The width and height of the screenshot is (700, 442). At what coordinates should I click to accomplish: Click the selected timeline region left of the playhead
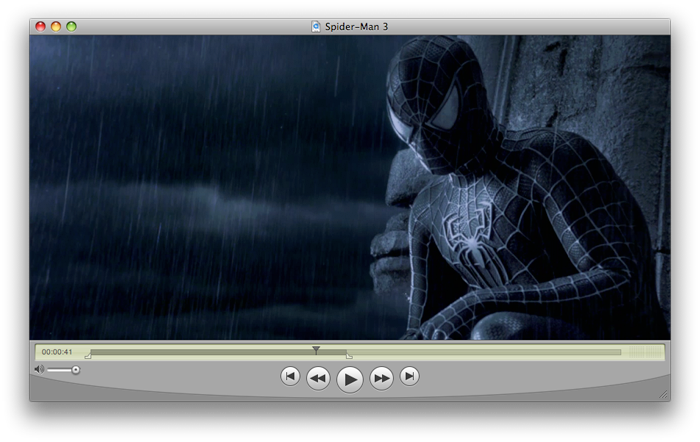[200, 352]
